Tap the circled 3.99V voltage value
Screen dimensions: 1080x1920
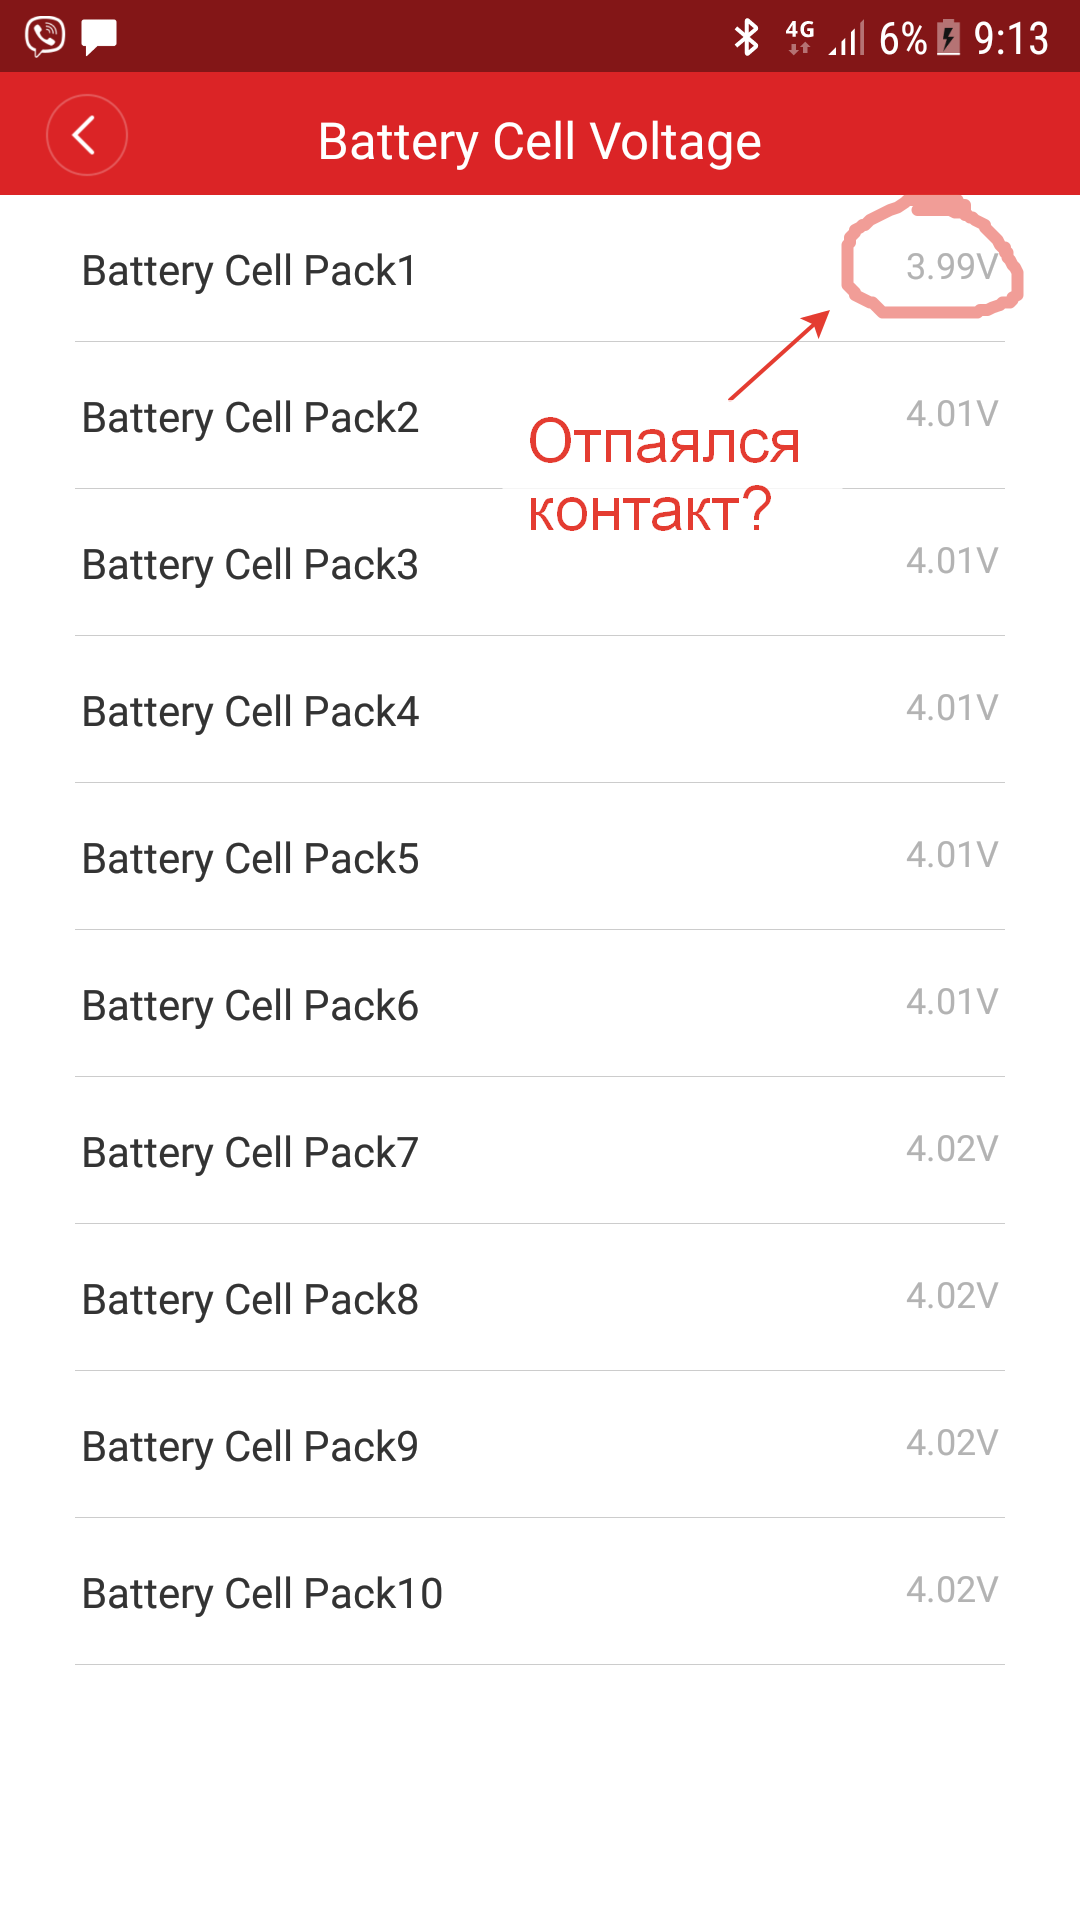click(950, 266)
